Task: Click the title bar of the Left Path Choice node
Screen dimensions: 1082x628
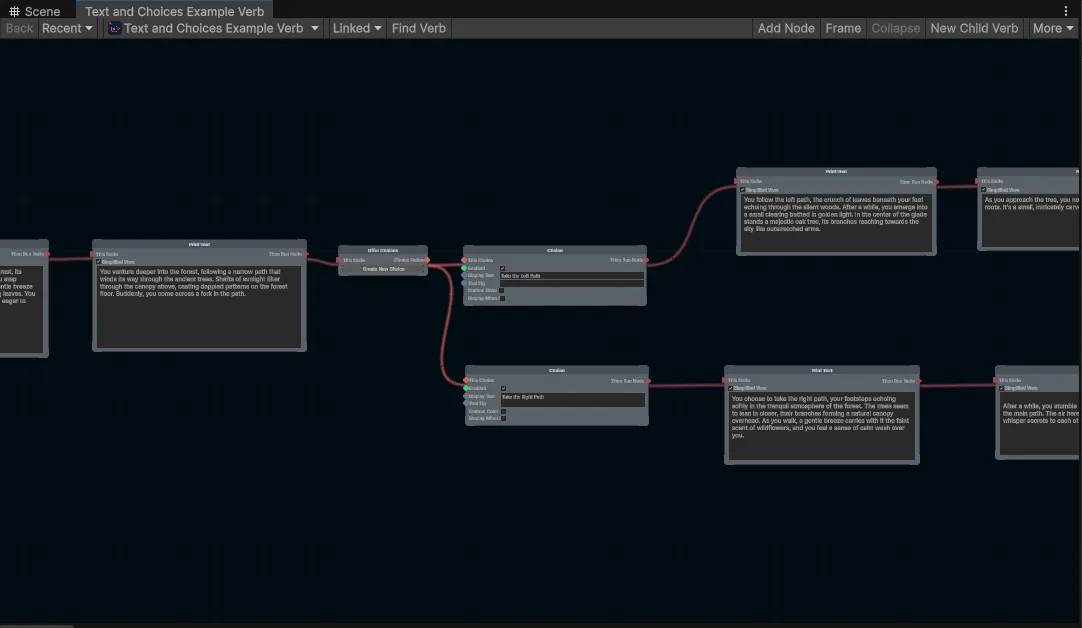Action: tap(555, 251)
